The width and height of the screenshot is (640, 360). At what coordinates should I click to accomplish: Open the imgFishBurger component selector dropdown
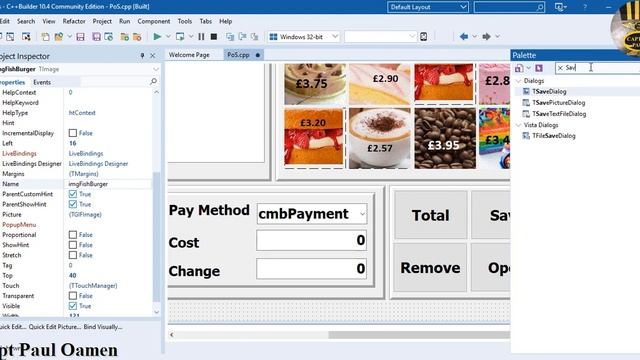click(x=156, y=69)
